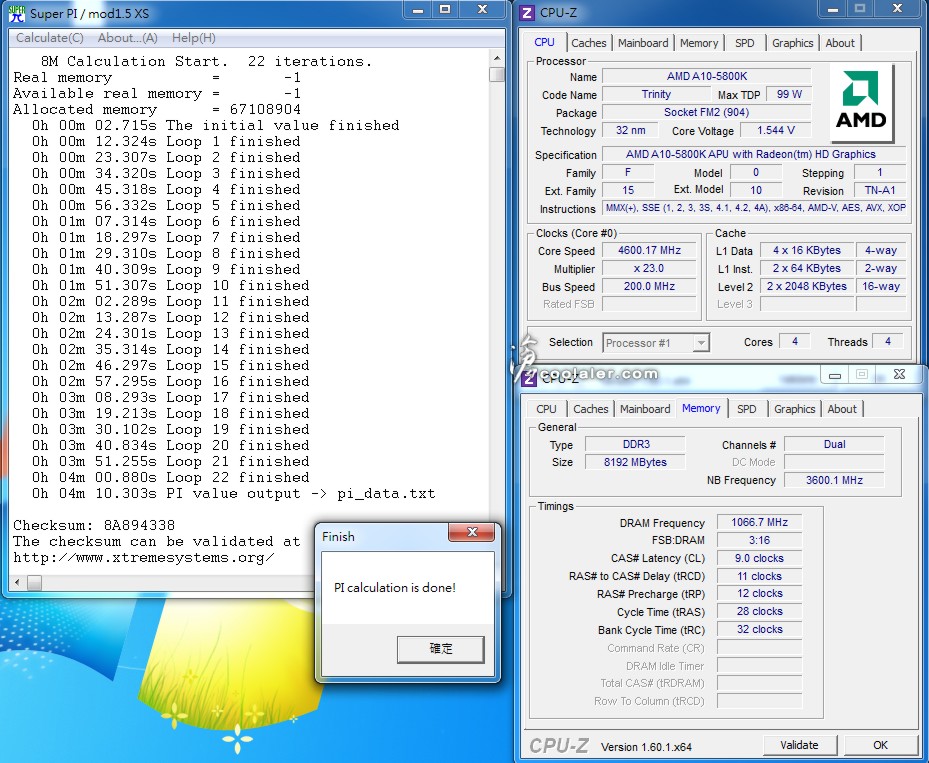
Task: Select the CPU tab in upper CPU-Z window
Action: pyautogui.click(x=544, y=42)
